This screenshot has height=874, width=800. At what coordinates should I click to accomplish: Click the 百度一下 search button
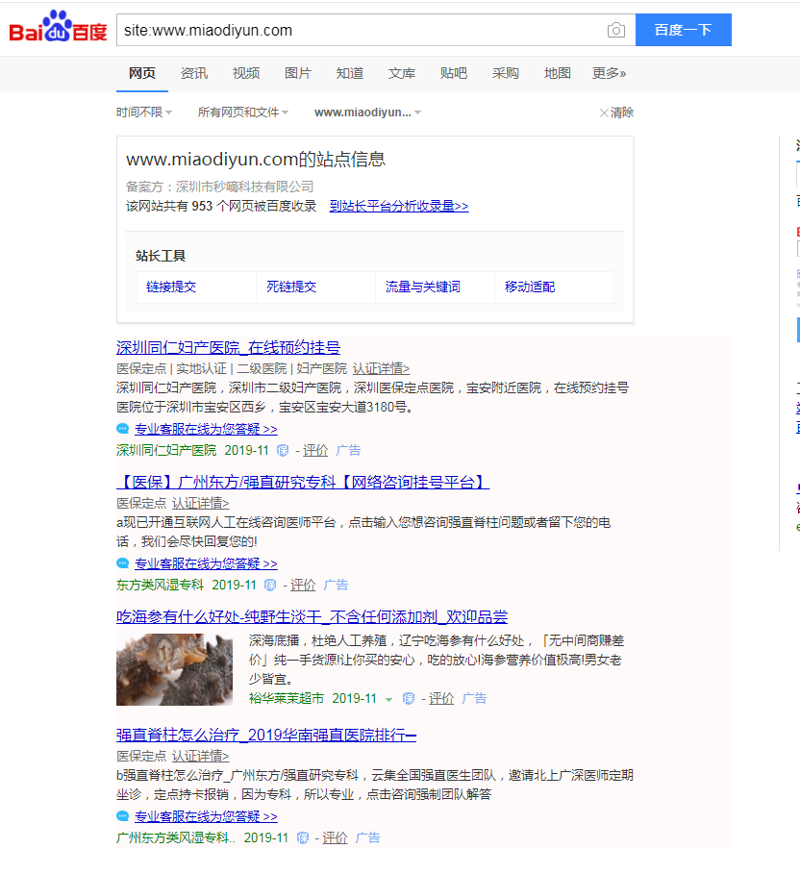click(x=683, y=30)
